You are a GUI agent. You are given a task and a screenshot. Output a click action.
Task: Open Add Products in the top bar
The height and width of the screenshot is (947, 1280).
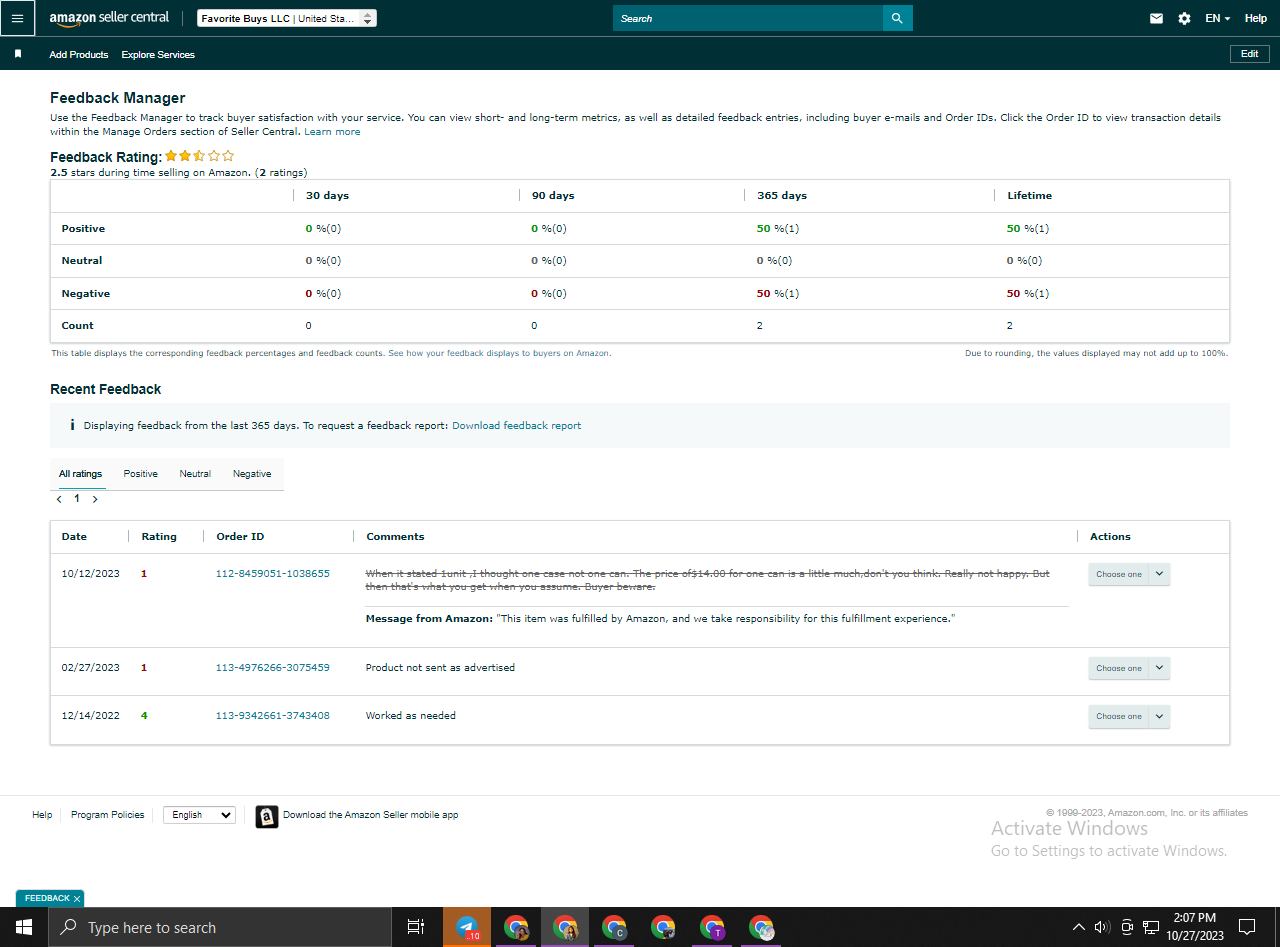(x=79, y=54)
